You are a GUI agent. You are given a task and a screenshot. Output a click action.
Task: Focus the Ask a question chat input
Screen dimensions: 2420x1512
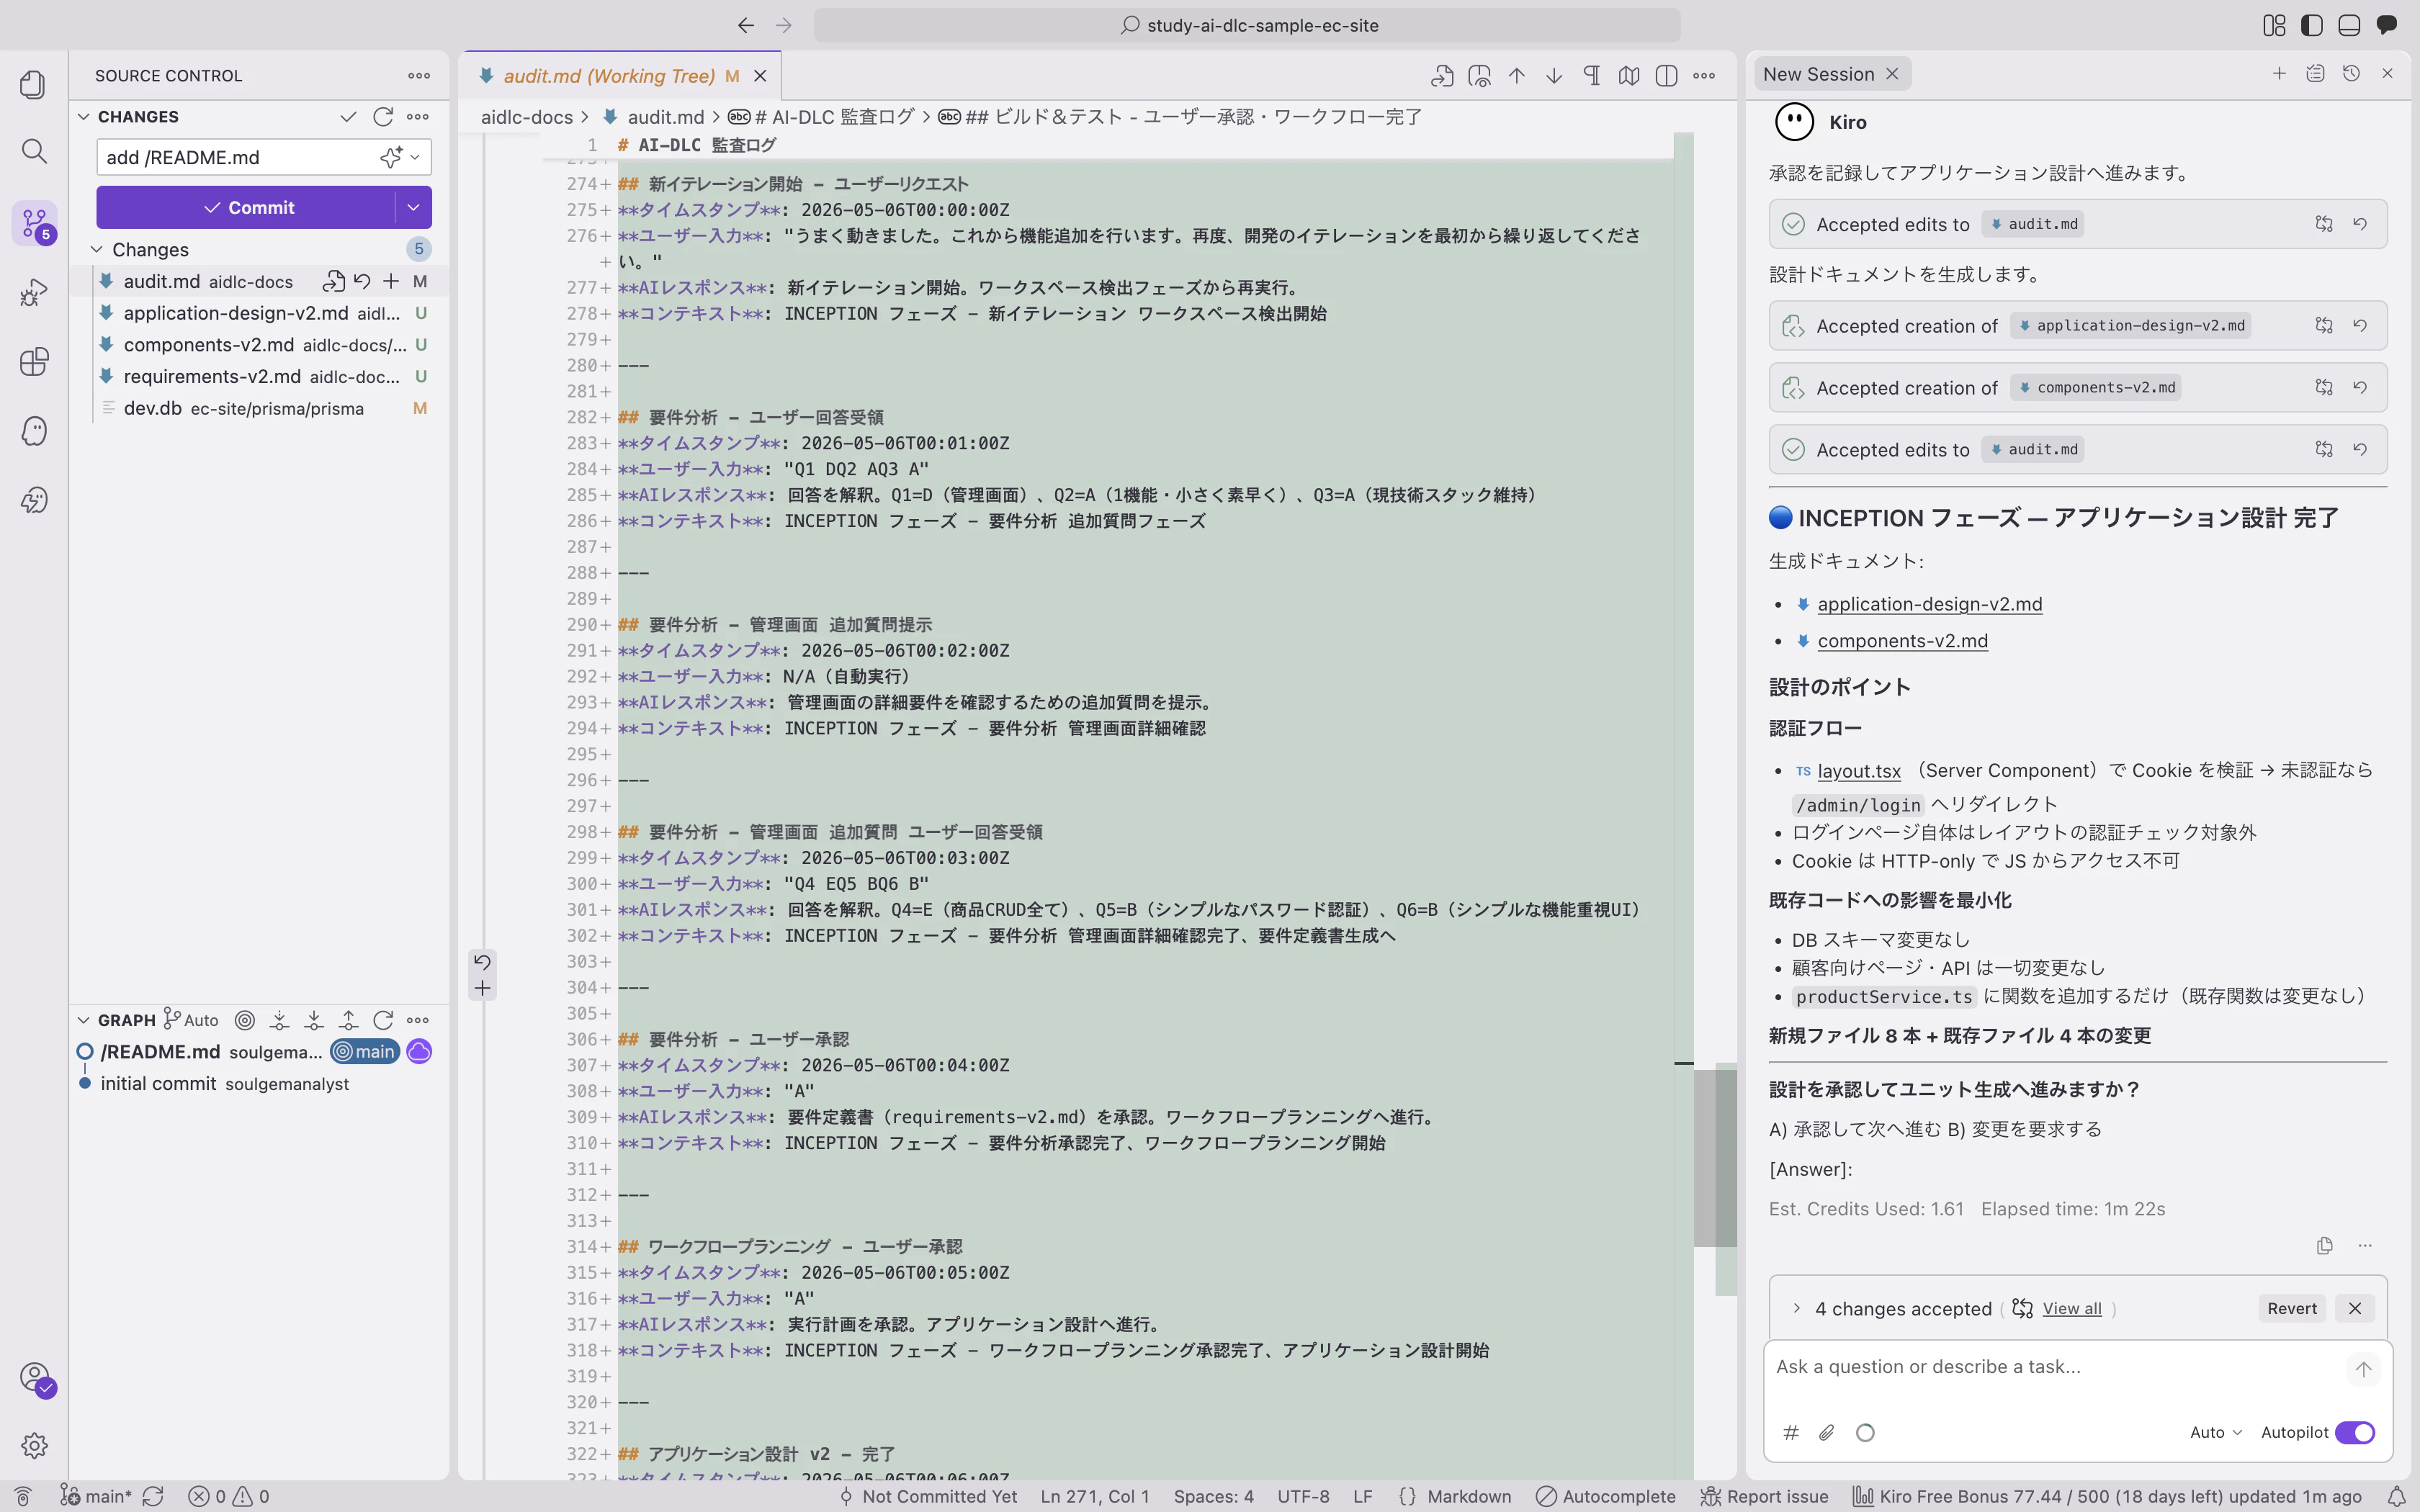point(2055,1367)
